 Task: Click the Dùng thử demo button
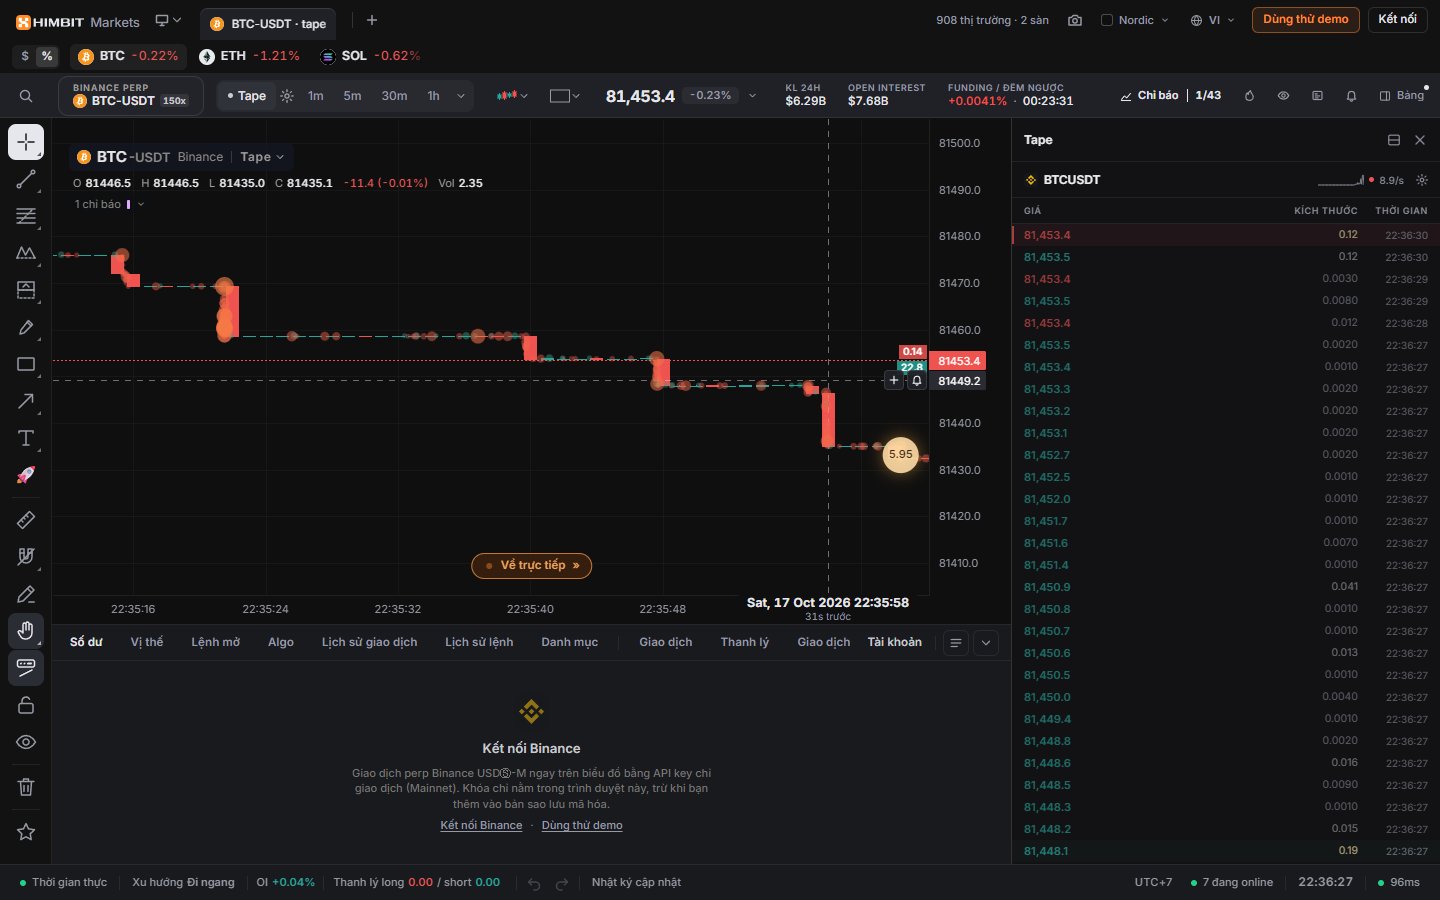click(x=1306, y=19)
